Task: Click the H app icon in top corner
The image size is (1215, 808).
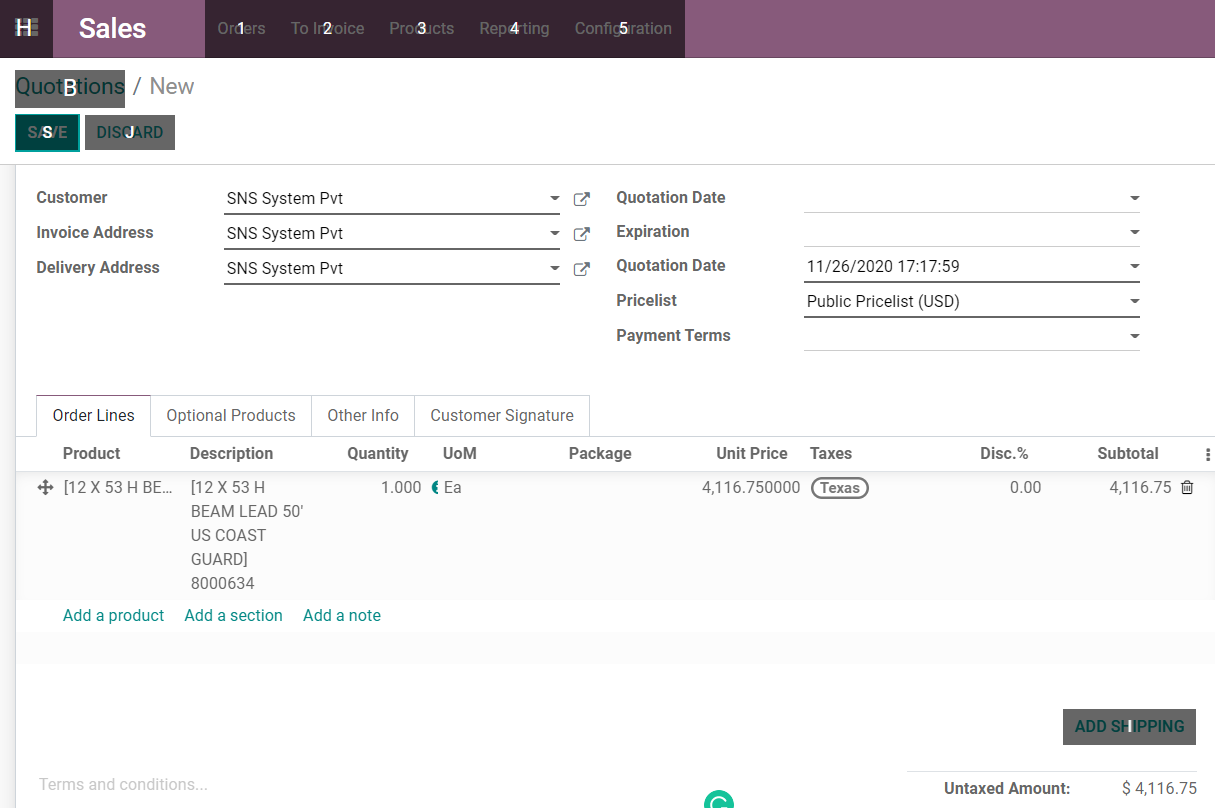Action: click(25, 28)
